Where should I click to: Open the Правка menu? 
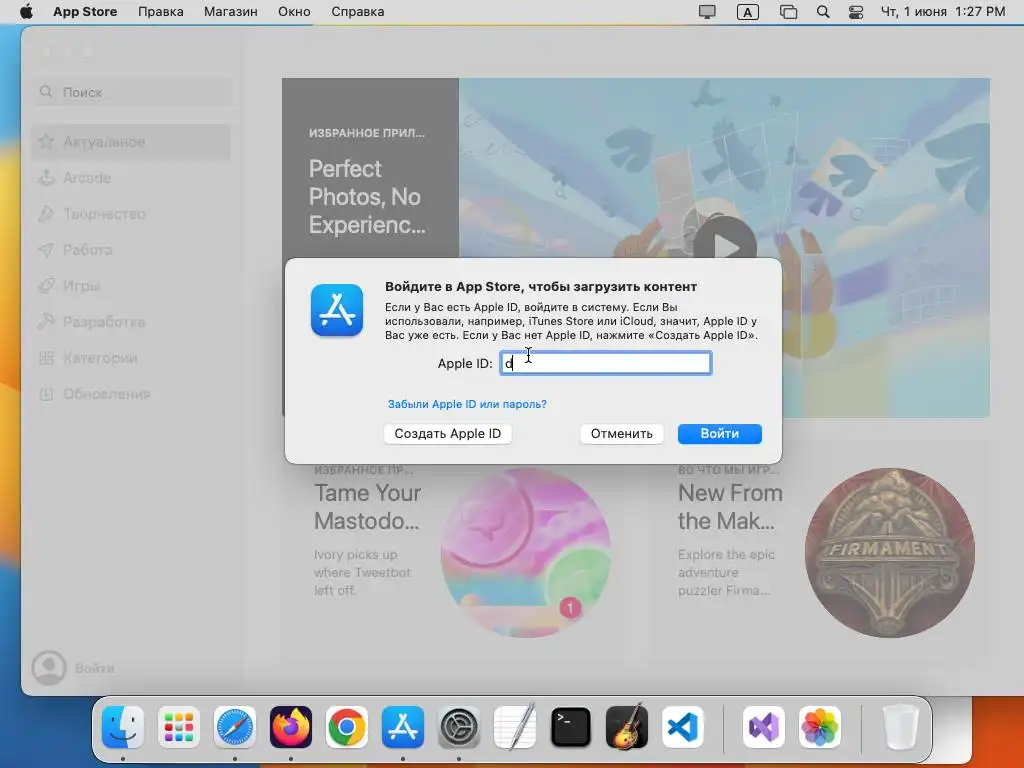tap(161, 12)
